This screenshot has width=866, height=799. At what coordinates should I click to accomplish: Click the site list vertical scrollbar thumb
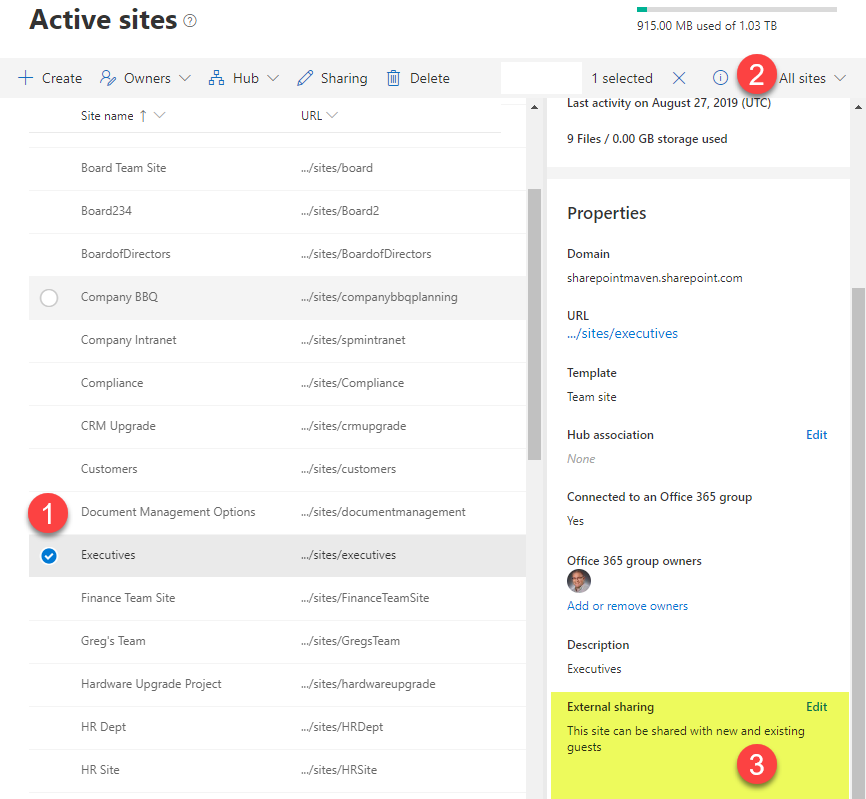tap(534, 324)
